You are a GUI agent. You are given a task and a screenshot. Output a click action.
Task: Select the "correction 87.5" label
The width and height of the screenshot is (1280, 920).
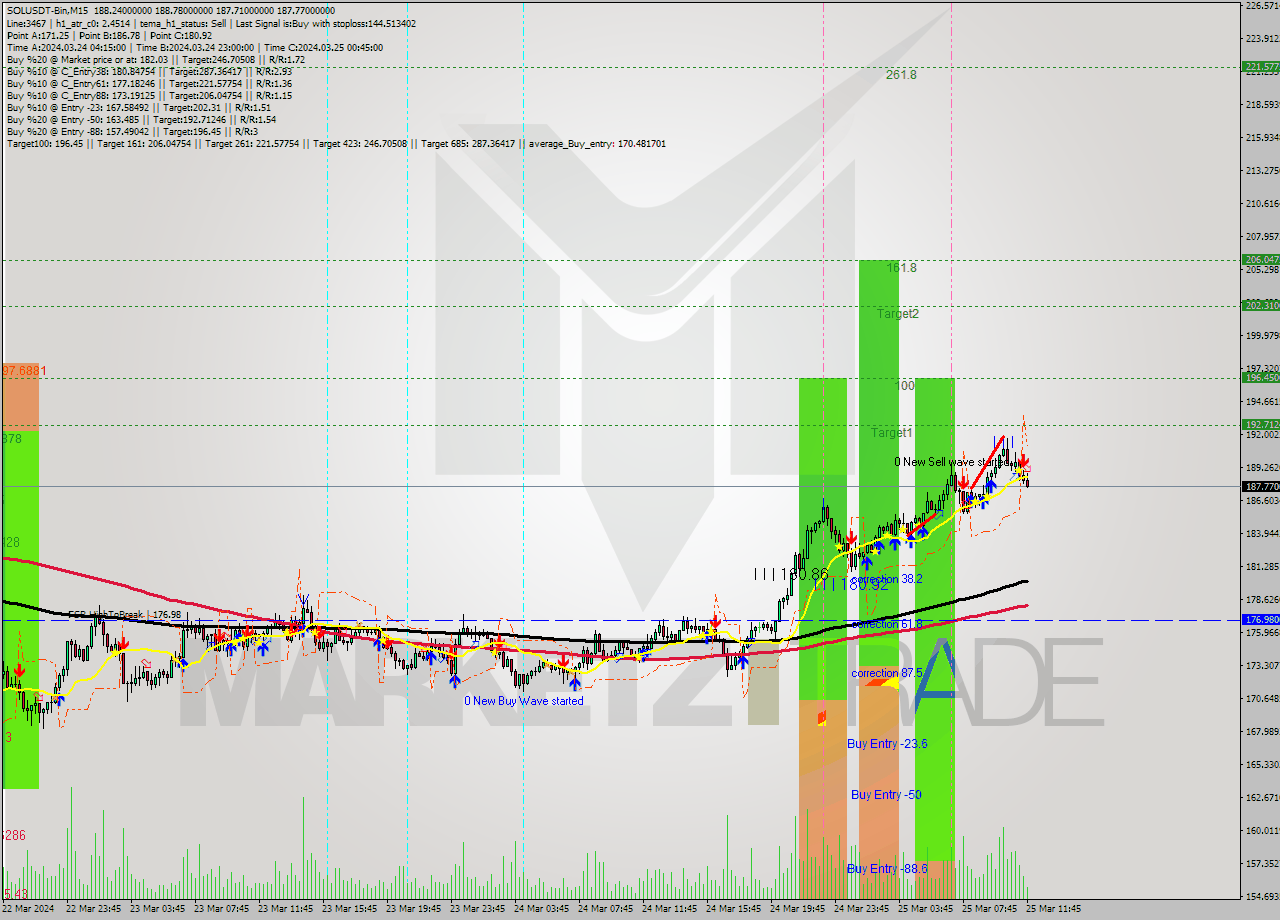[886, 674]
